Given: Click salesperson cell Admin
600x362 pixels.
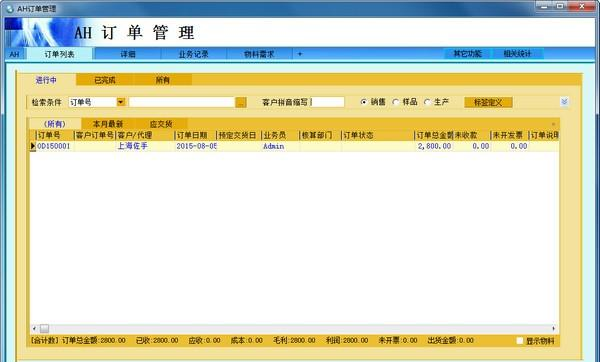Looking at the screenshot, I should pos(280,146).
